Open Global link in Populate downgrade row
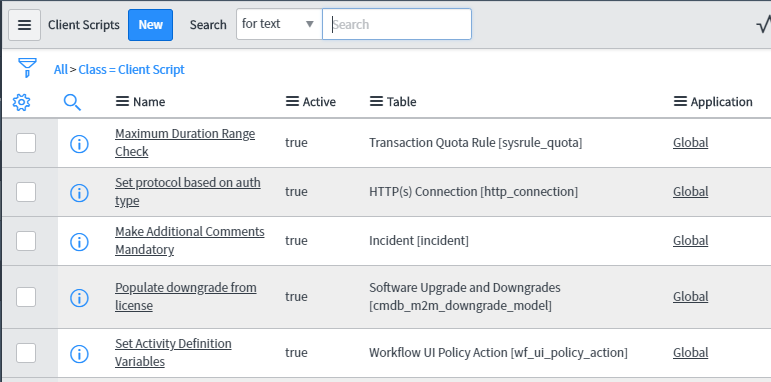The height and width of the screenshot is (382, 771). tap(690, 296)
